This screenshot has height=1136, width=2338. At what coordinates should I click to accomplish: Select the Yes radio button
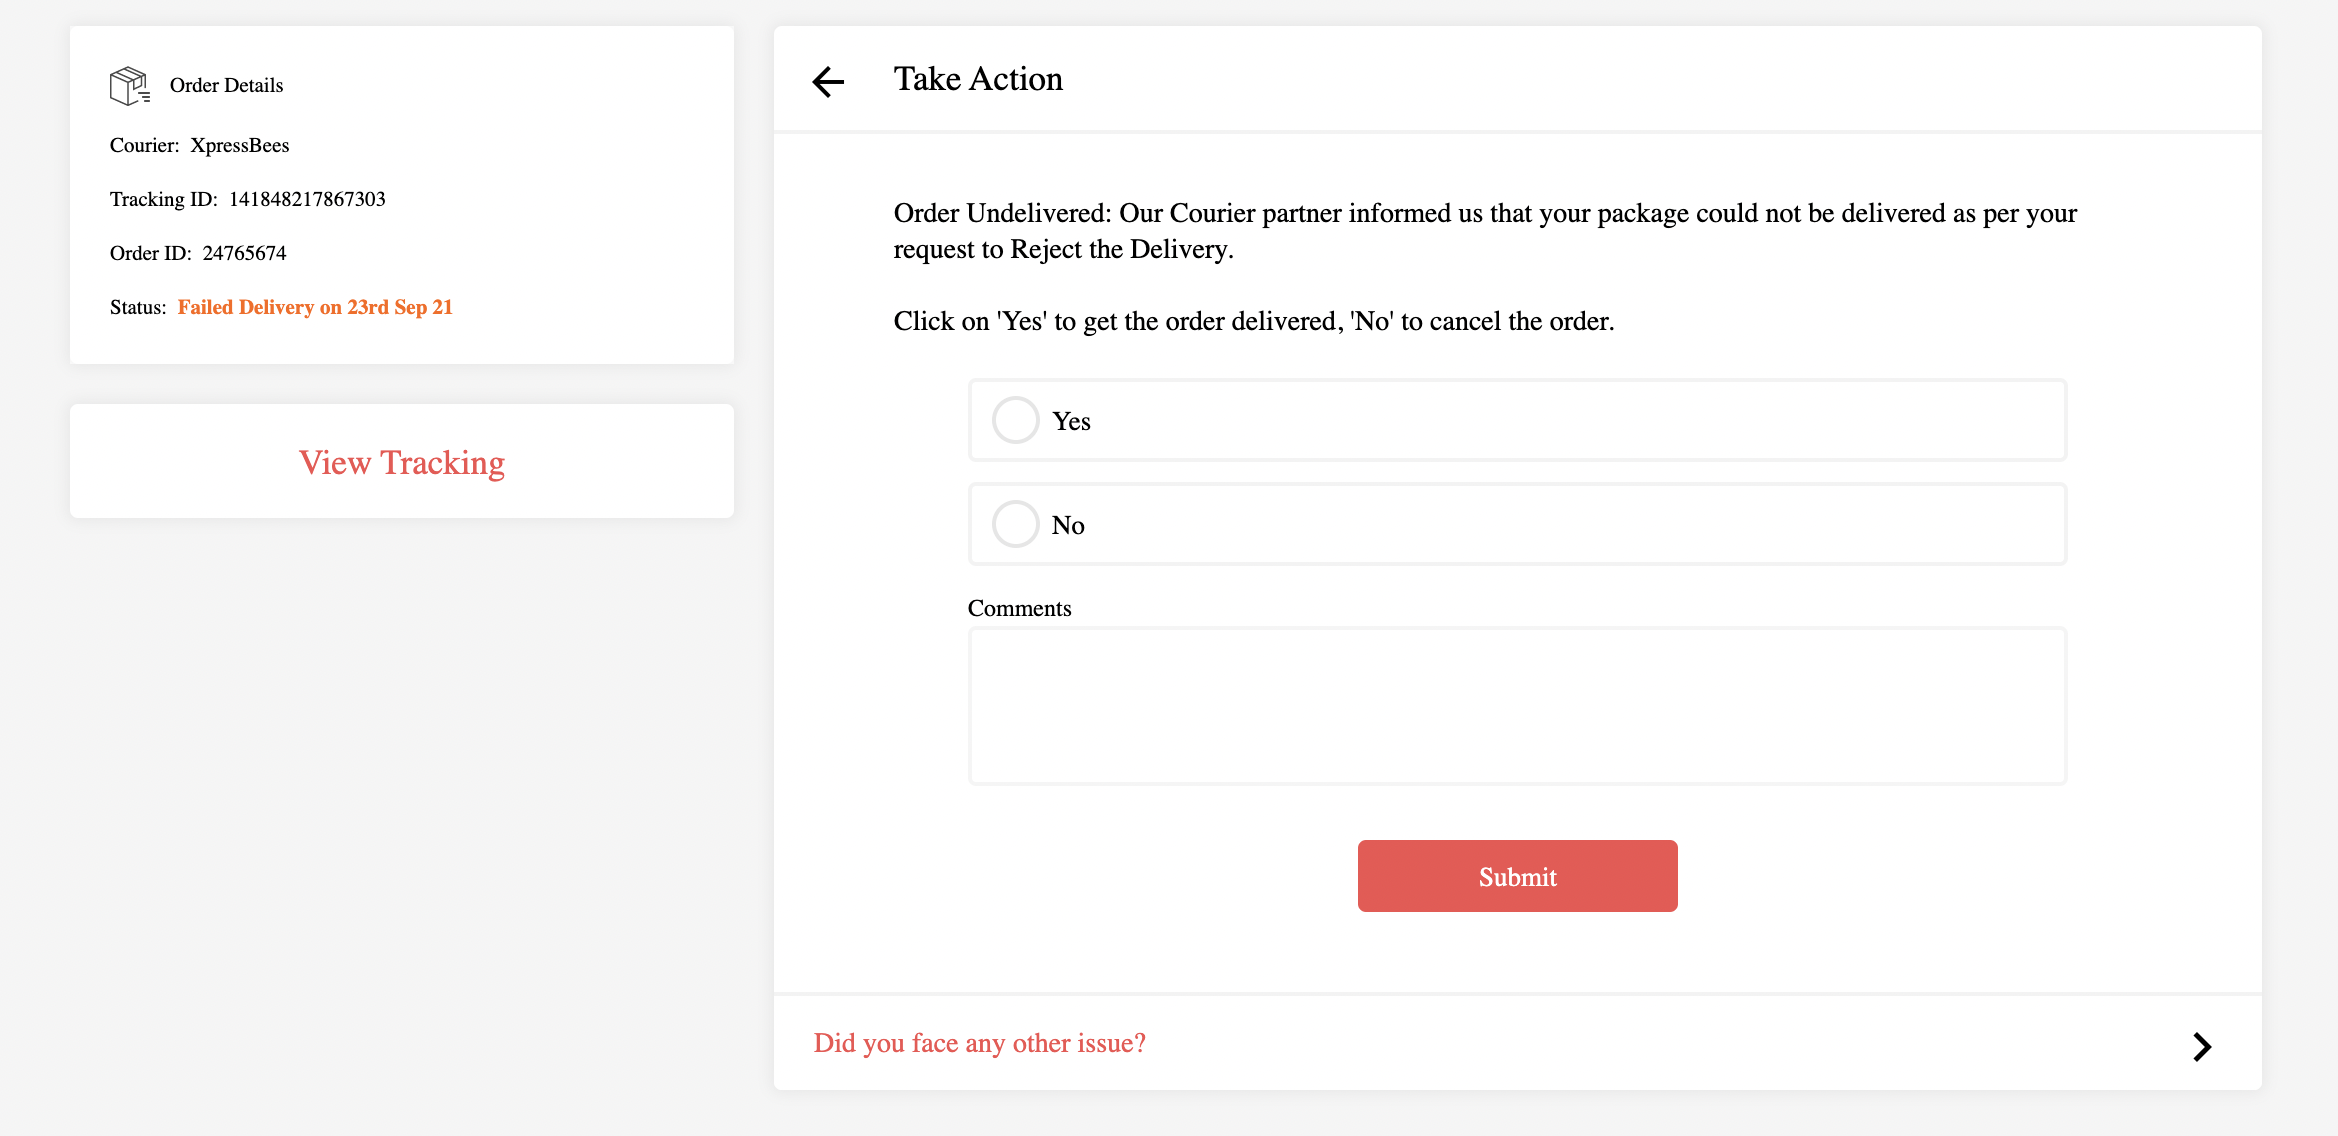point(1015,420)
